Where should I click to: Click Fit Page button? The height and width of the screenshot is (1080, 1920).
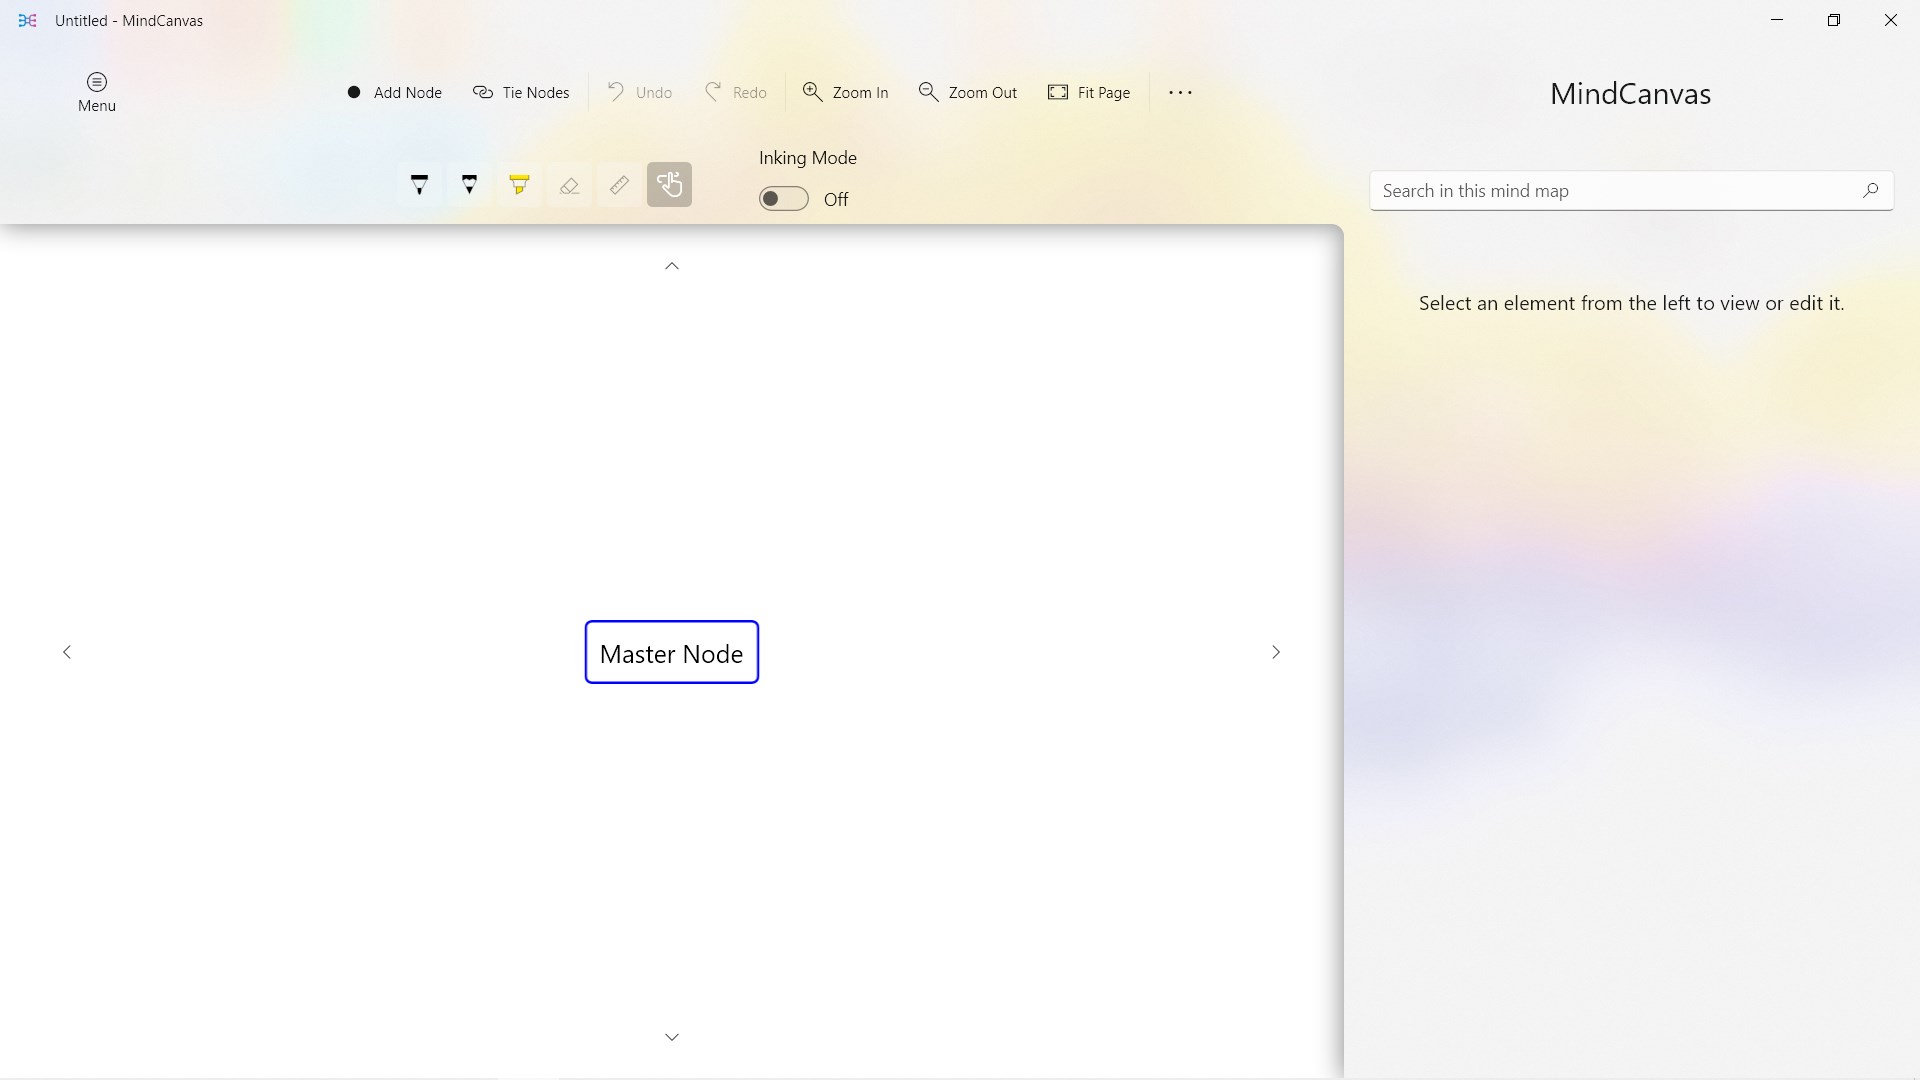[1089, 92]
